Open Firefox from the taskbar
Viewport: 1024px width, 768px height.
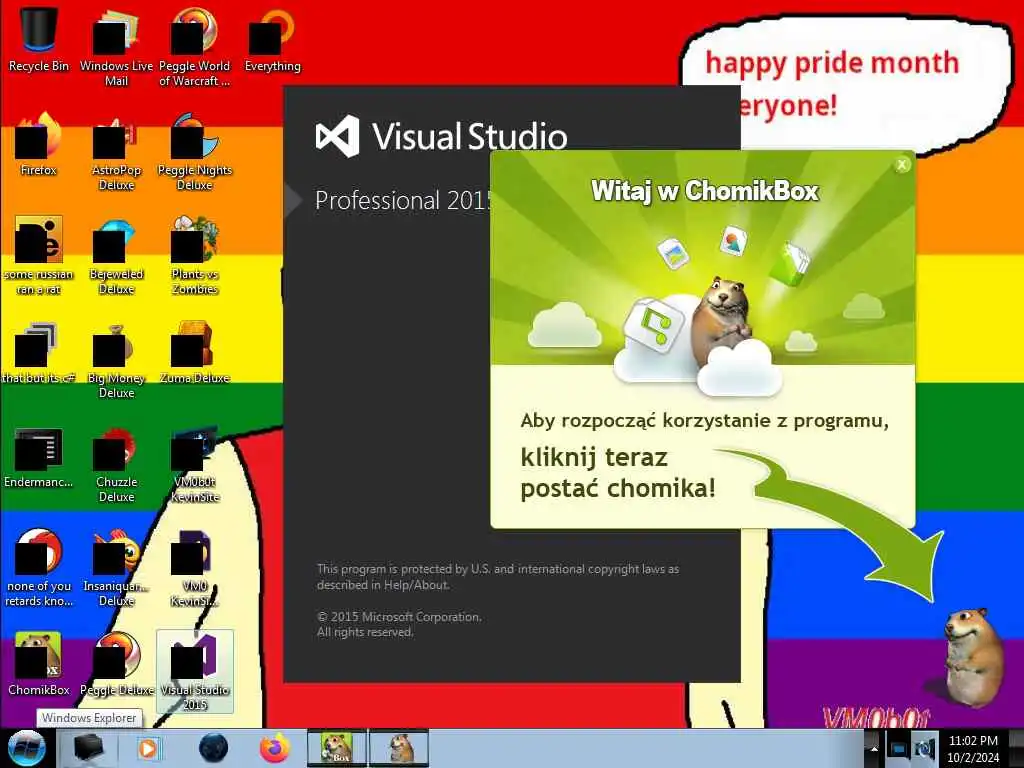point(275,748)
